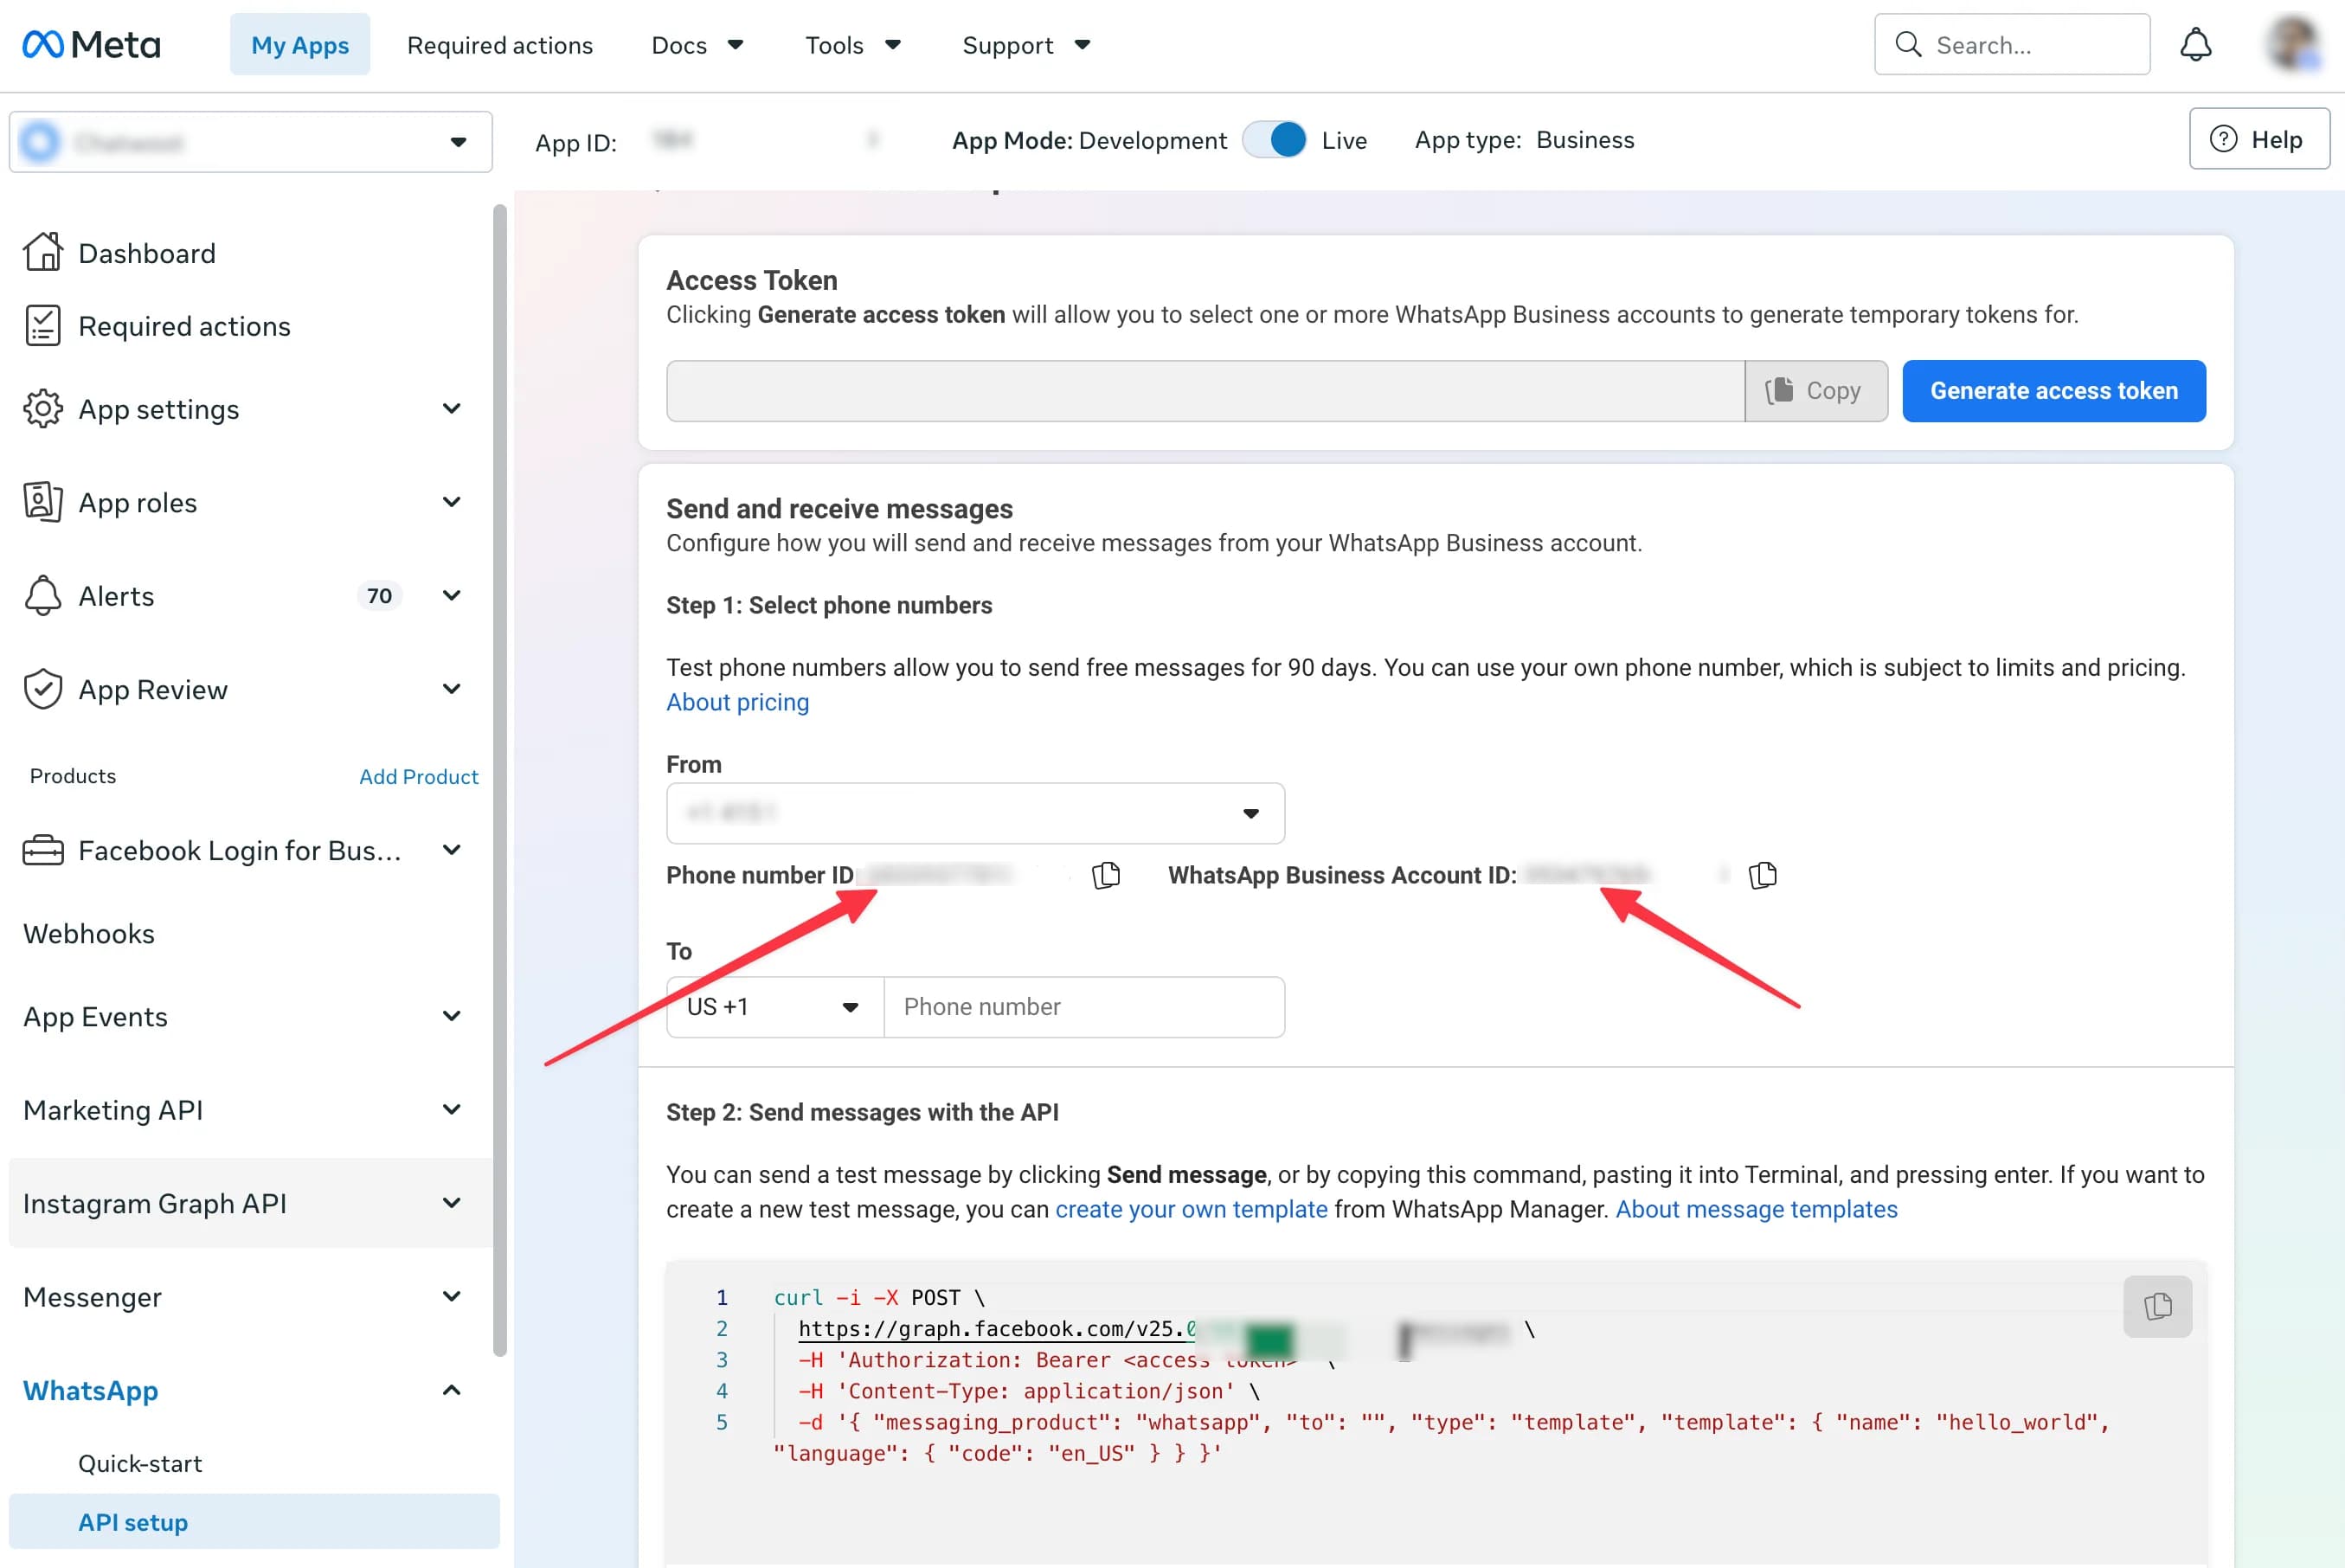Click the App Review shield icon
The image size is (2345, 1568).
tap(43, 689)
